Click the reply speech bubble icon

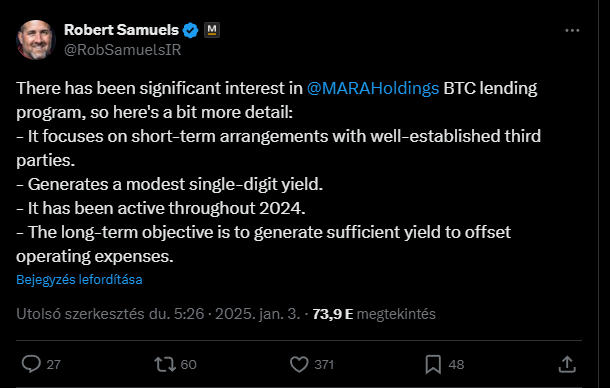[x=31, y=364]
